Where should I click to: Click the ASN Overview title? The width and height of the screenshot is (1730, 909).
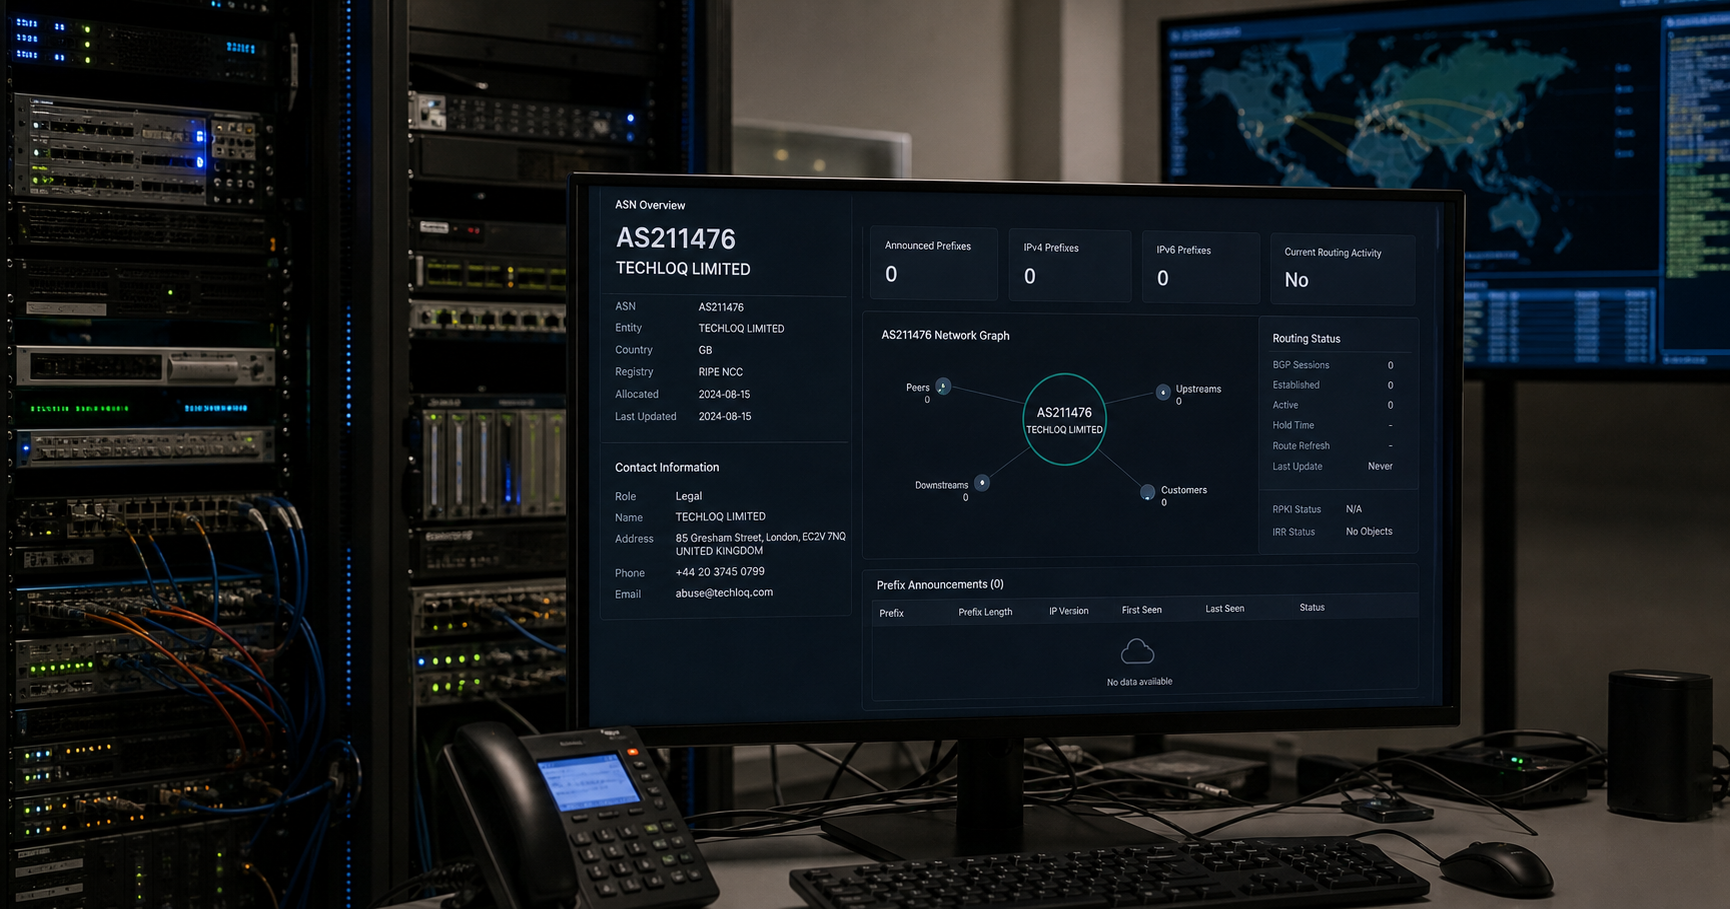[650, 205]
